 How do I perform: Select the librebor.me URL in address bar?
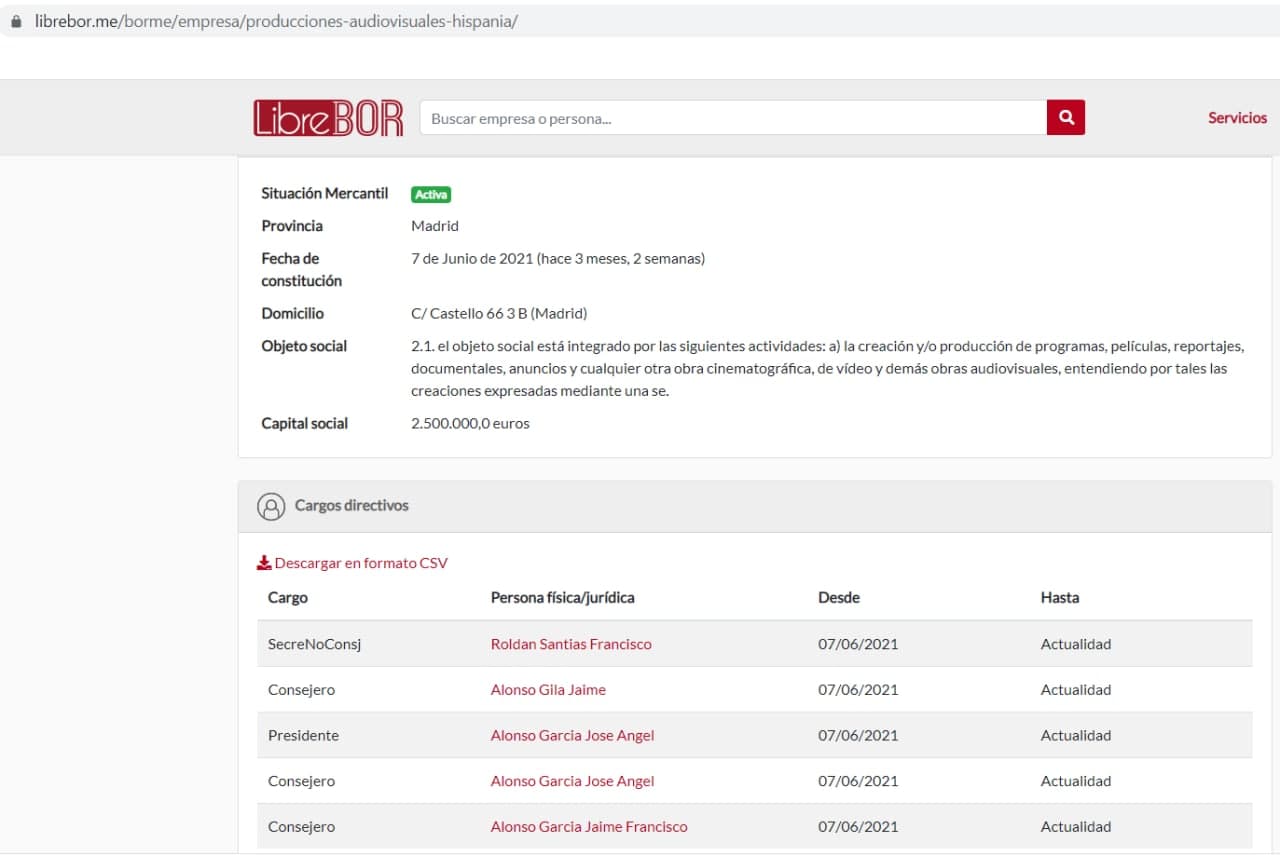tap(276, 21)
